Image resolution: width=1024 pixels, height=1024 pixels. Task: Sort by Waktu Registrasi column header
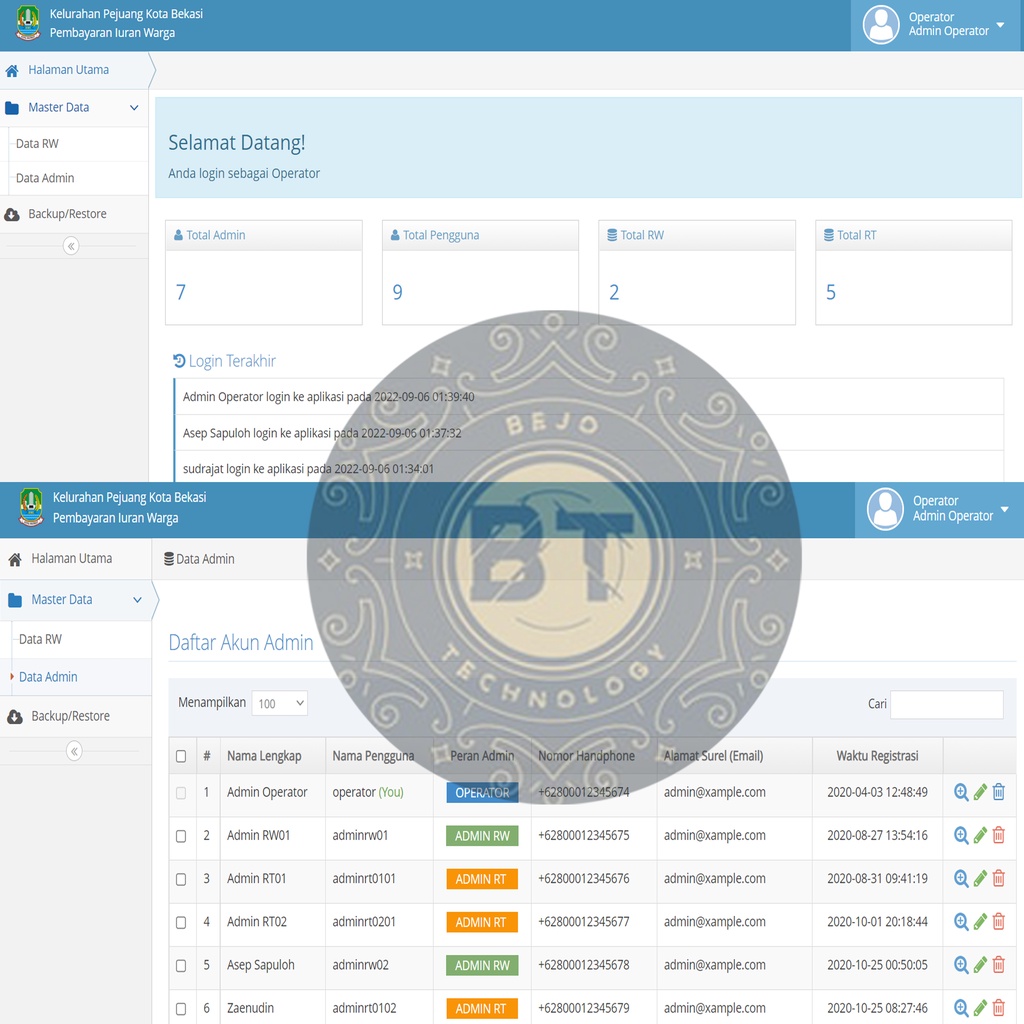pos(877,756)
